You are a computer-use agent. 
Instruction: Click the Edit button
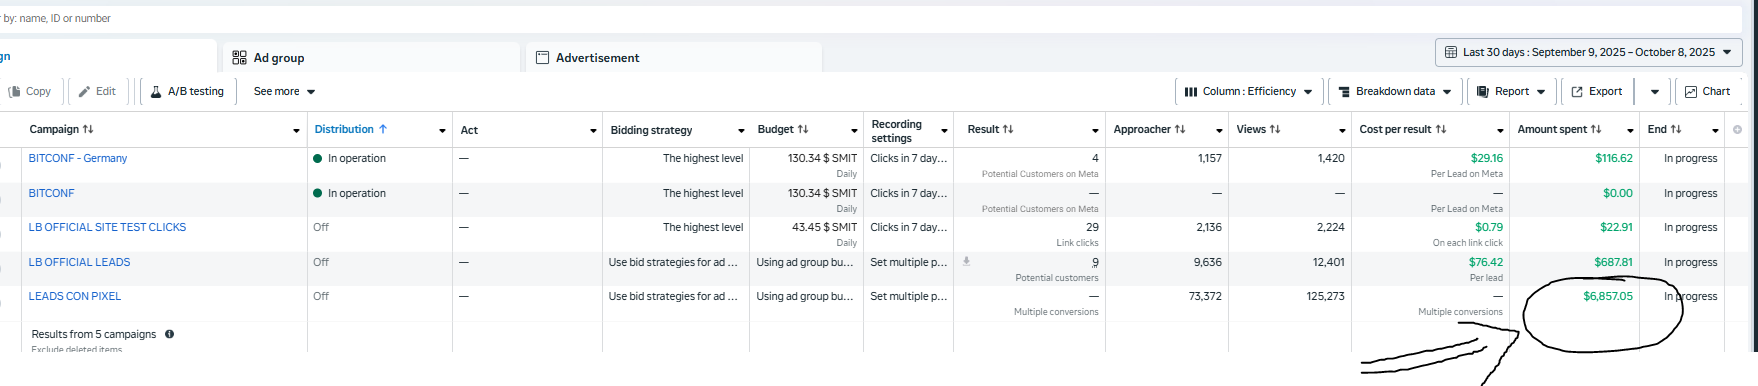[x=97, y=91]
